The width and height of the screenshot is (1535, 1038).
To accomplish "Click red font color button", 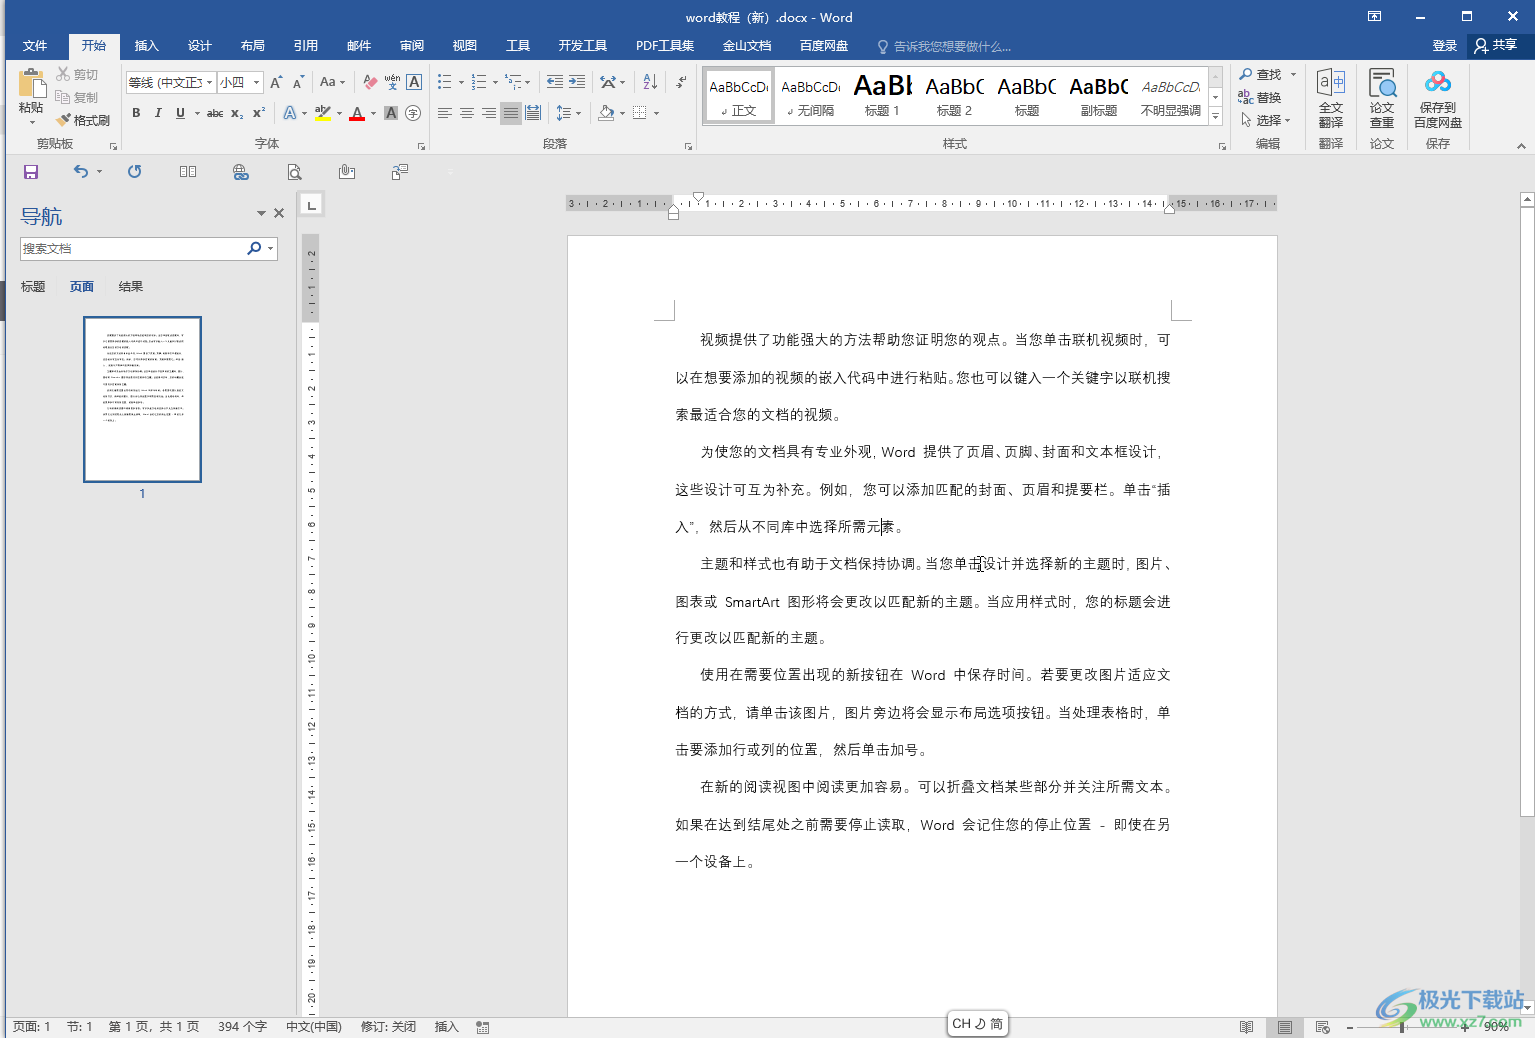I will click(x=357, y=113).
